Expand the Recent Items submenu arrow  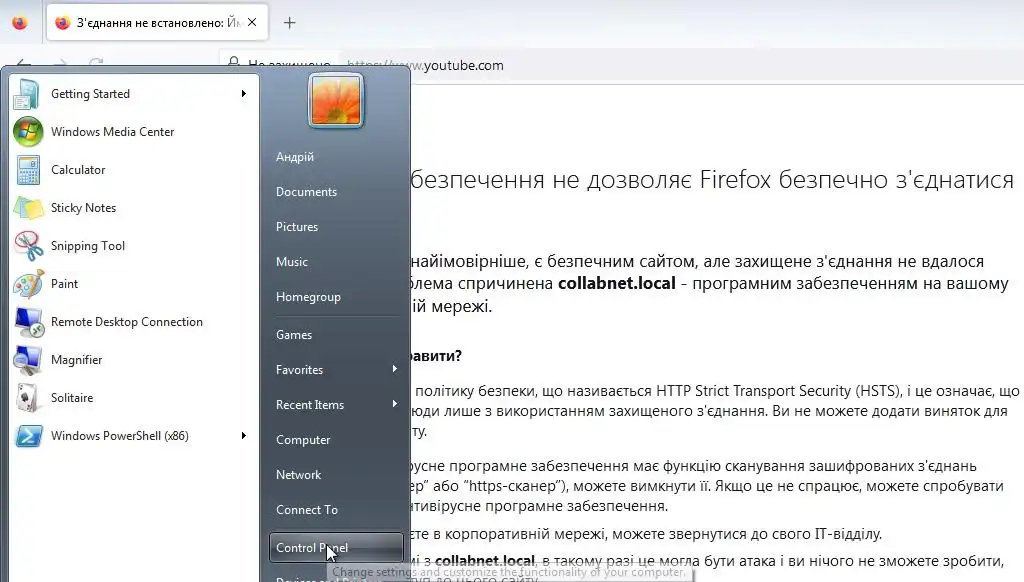[394, 404]
